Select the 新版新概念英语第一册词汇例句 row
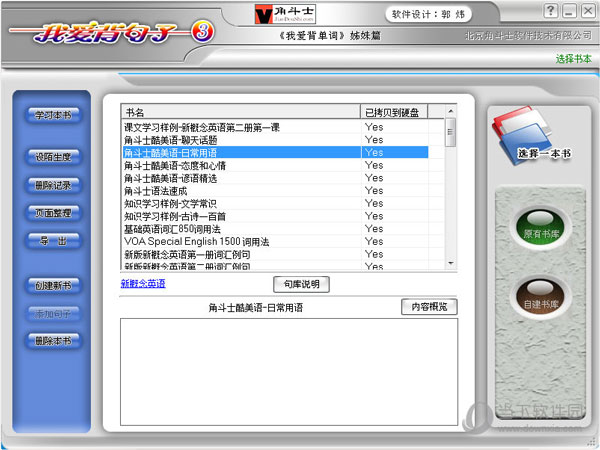The height and width of the screenshot is (450, 600). coord(276,254)
